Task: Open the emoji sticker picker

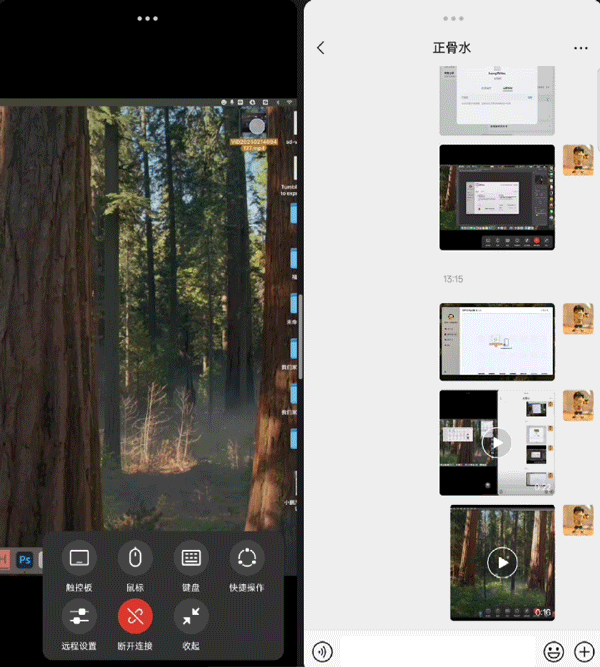Action: click(553, 651)
